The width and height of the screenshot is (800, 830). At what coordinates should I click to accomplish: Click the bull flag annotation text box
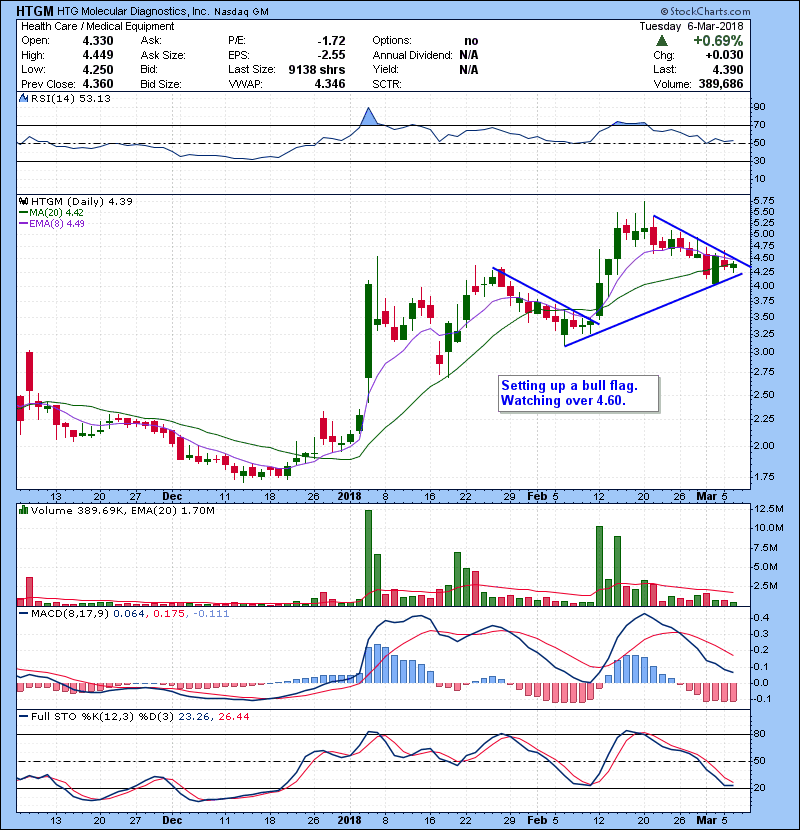point(579,393)
